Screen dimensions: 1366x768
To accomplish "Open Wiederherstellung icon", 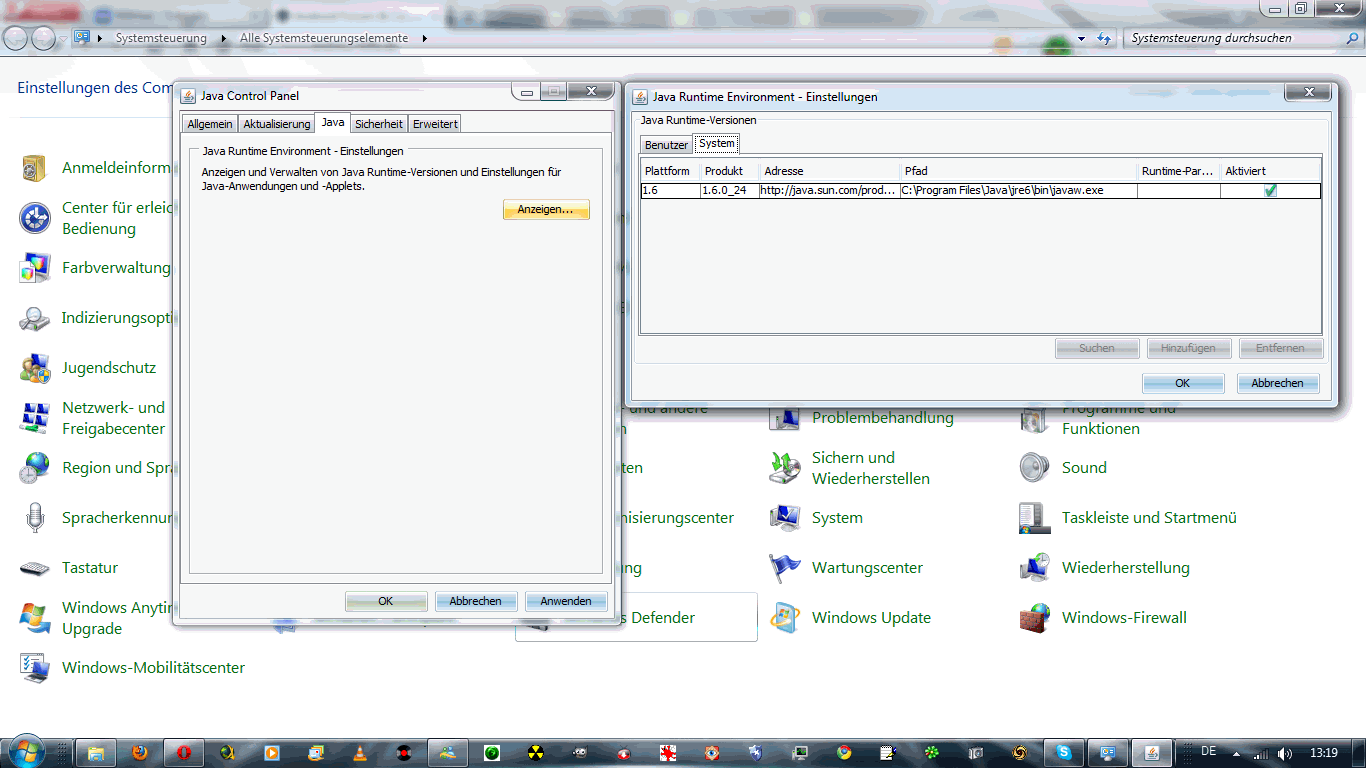I will pyautogui.click(x=1035, y=568).
